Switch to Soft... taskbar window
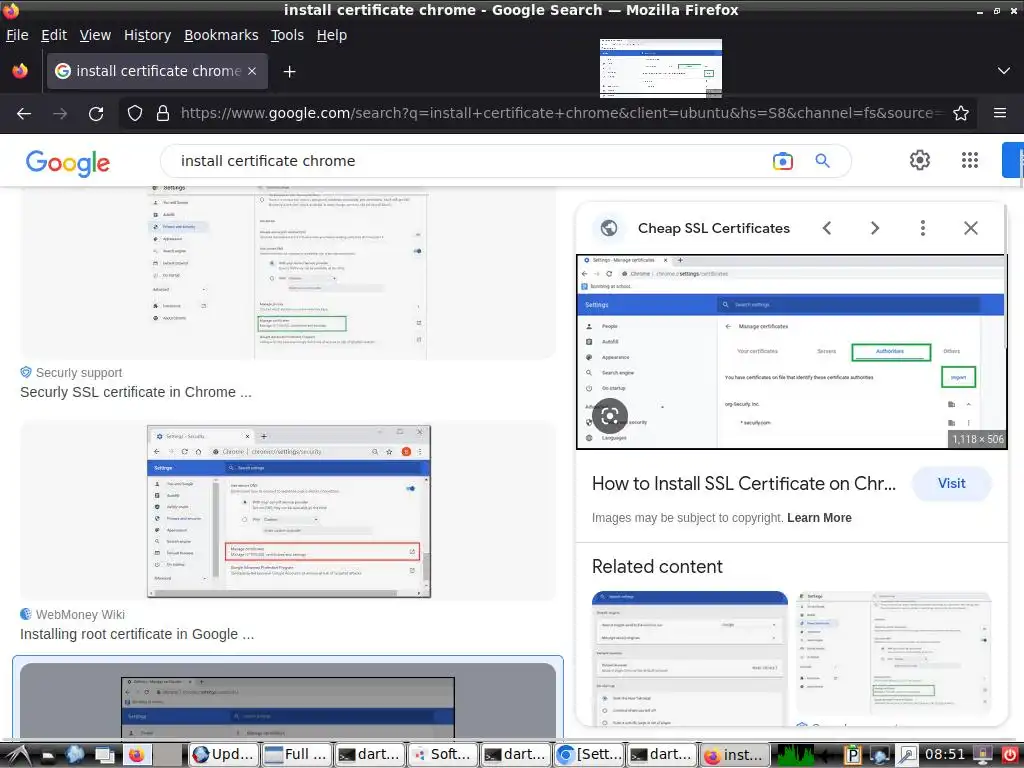 (442, 755)
